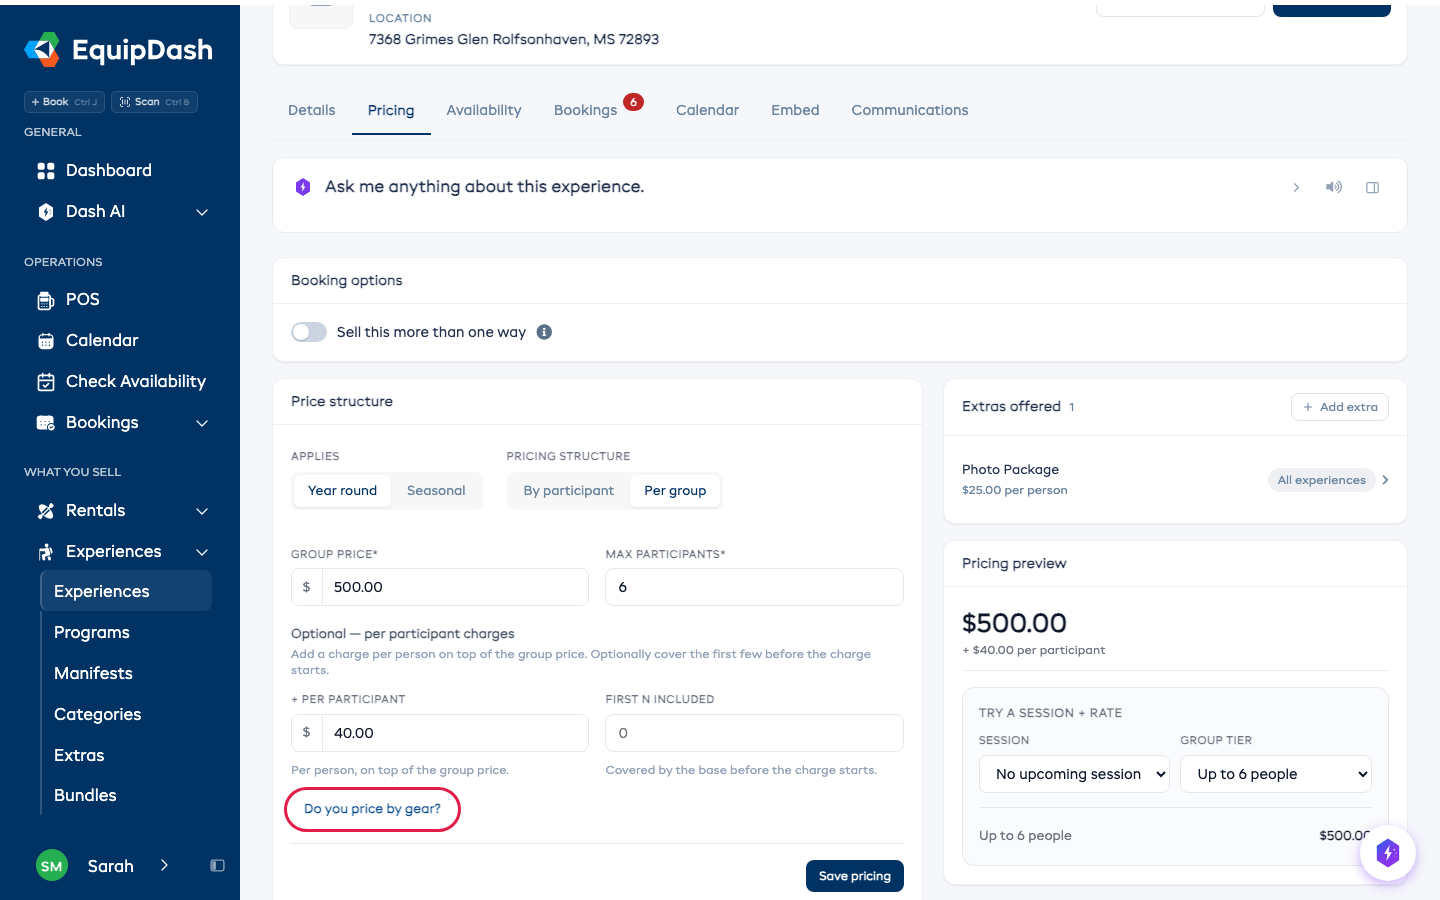Switch to the Availability tab

pyautogui.click(x=484, y=110)
